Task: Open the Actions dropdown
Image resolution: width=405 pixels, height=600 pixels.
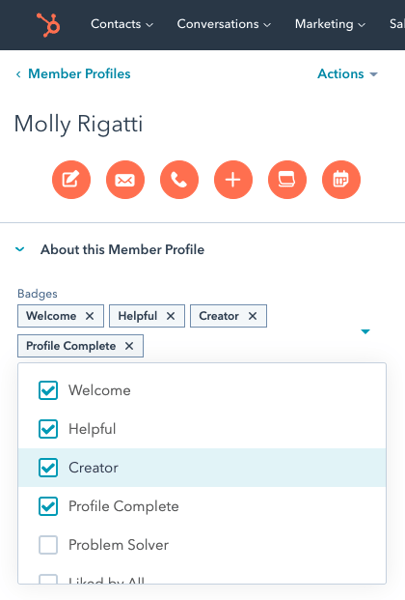Action: pyautogui.click(x=347, y=74)
